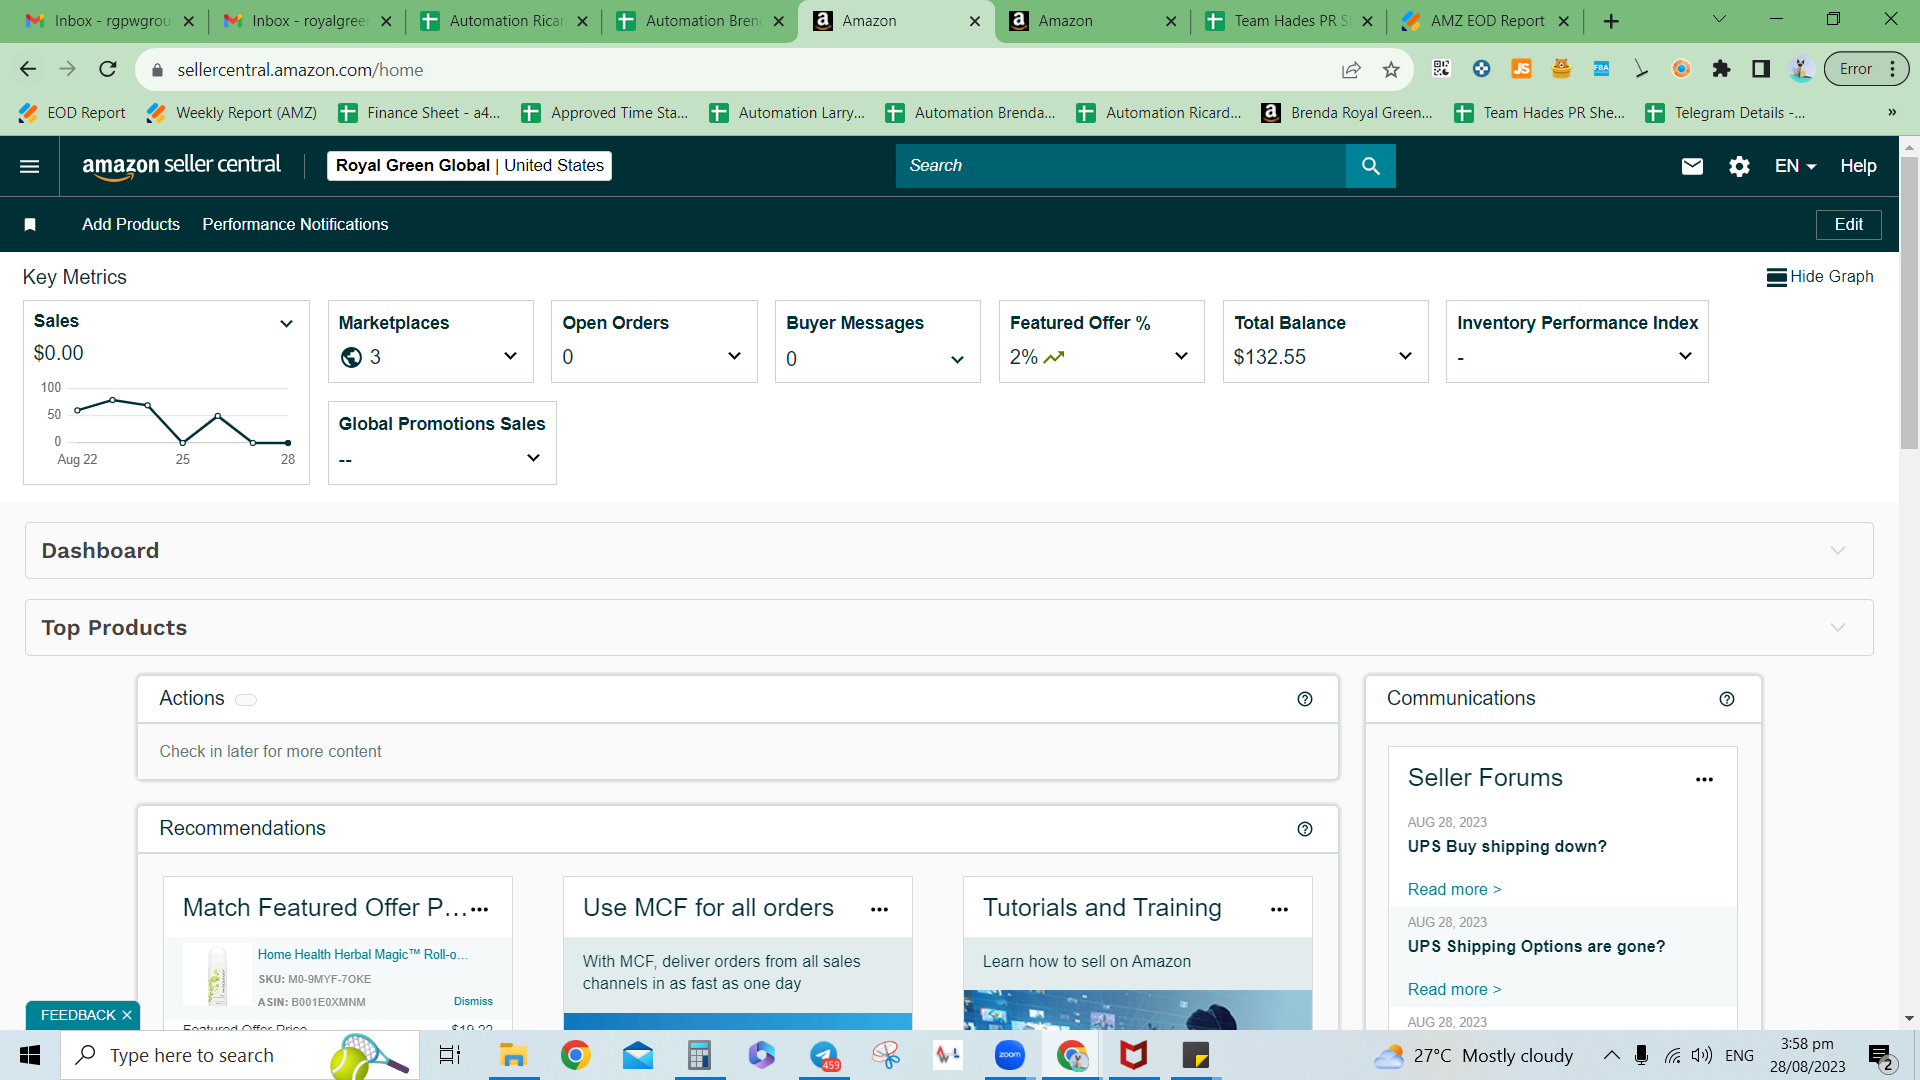The width and height of the screenshot is (1920, 1080).
Task: Switch to Automation Ricardo tab
Action: point(505,21)
